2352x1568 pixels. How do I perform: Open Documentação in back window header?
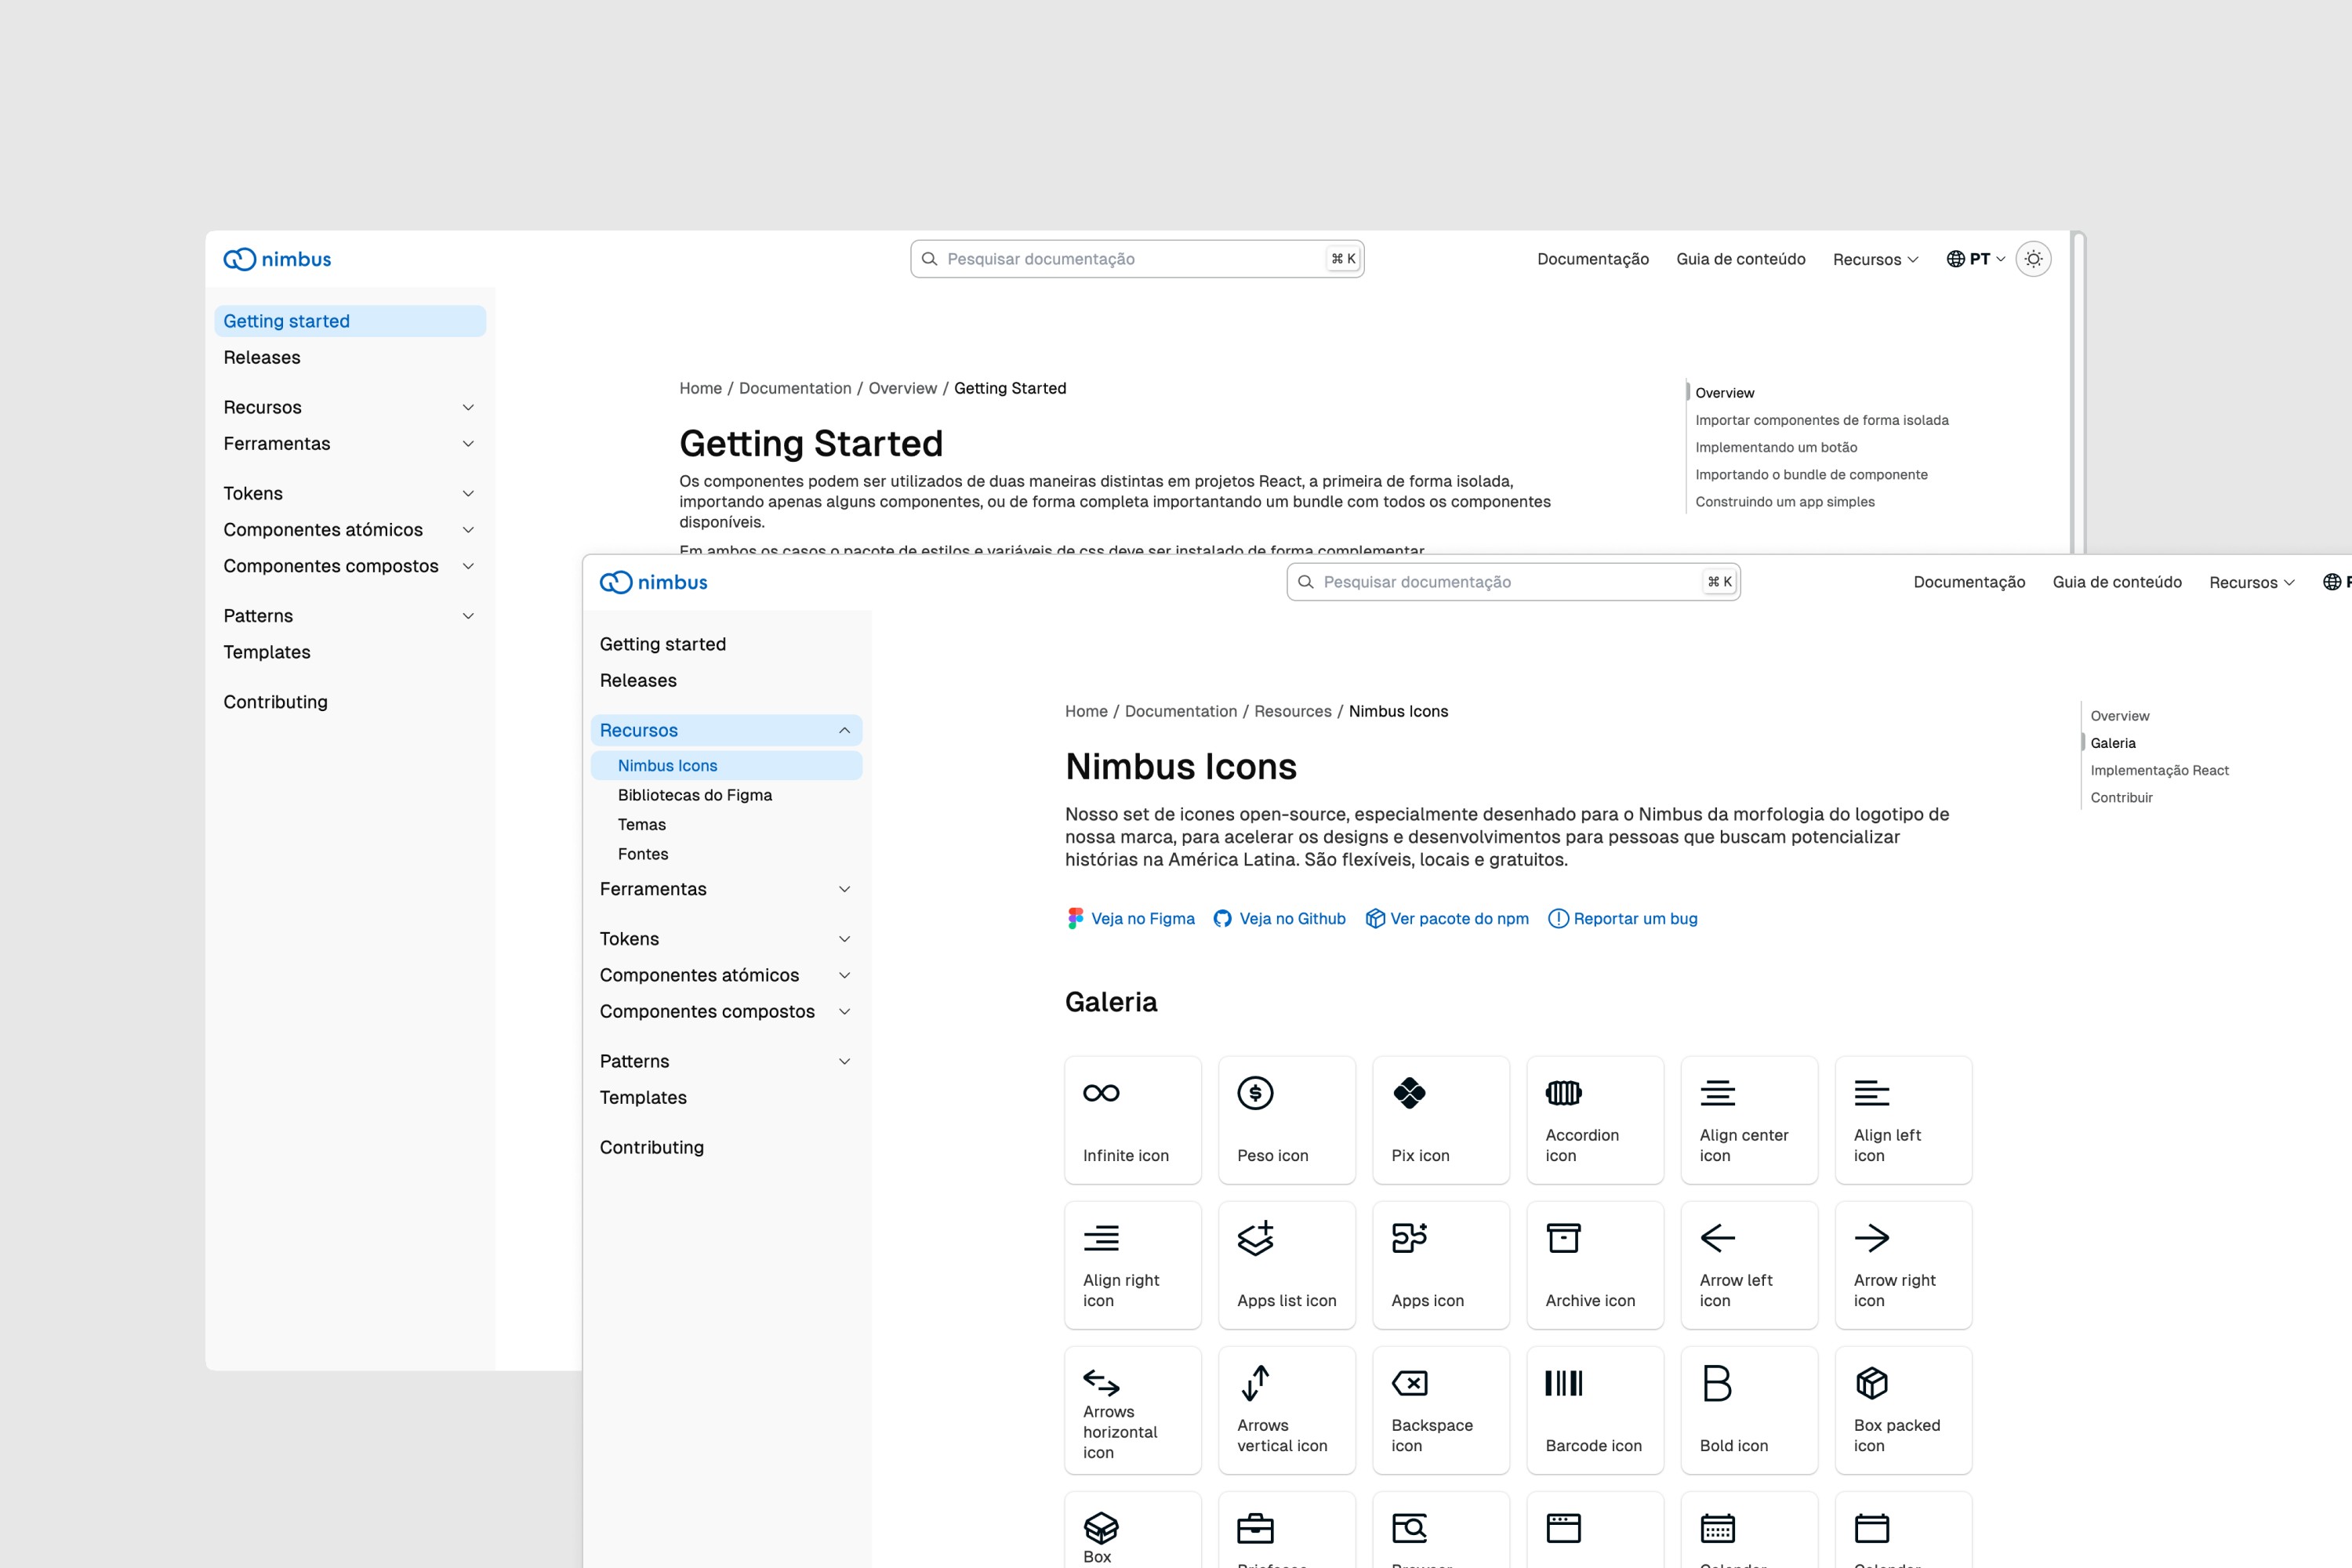click(1593, 259)
